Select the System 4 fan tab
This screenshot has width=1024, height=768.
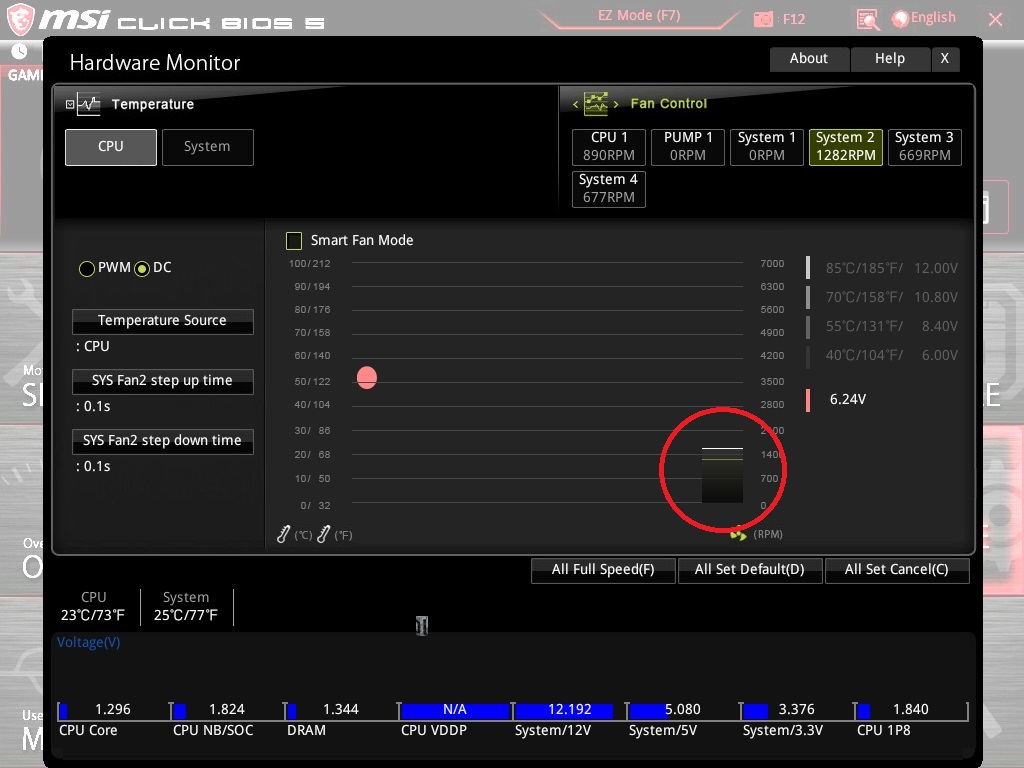609,189
